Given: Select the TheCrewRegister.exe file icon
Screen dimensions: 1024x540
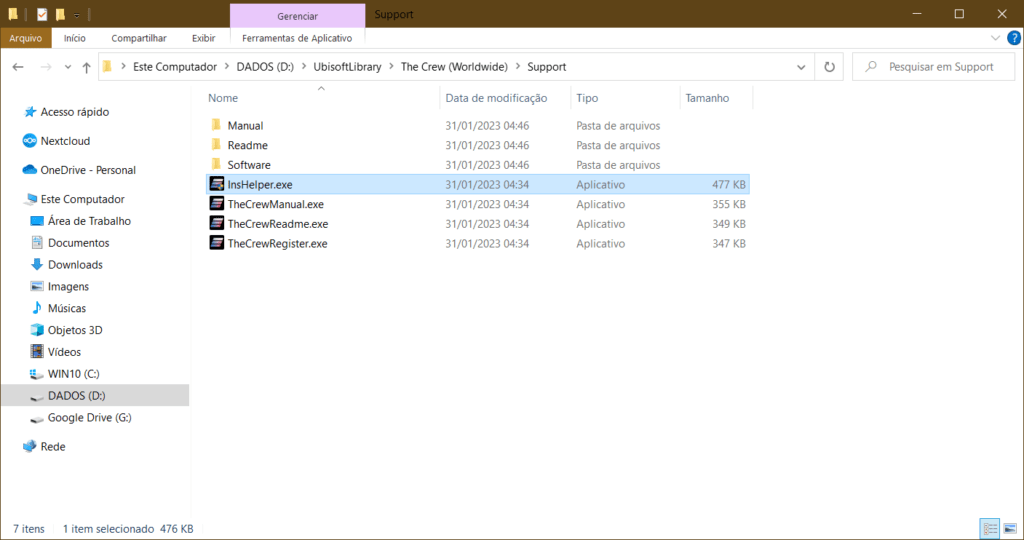Looking at the screenshot, I should 216,243.
